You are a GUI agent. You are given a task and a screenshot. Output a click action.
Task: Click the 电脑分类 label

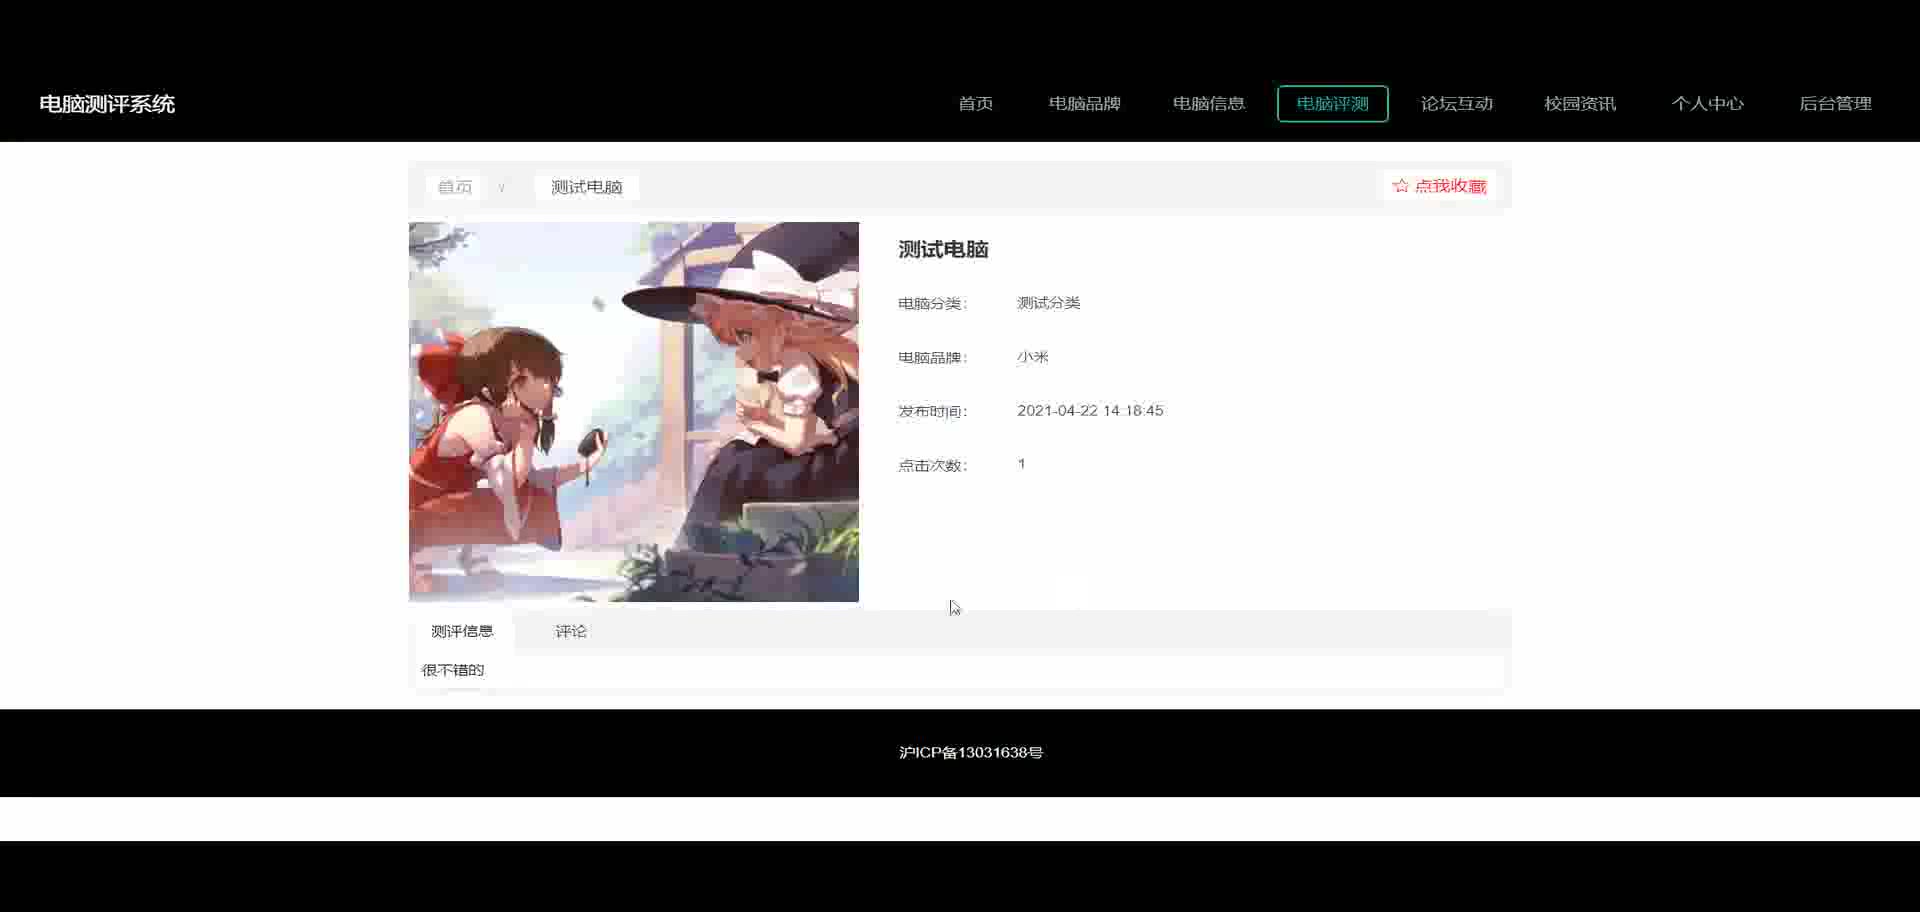point(932,303)
